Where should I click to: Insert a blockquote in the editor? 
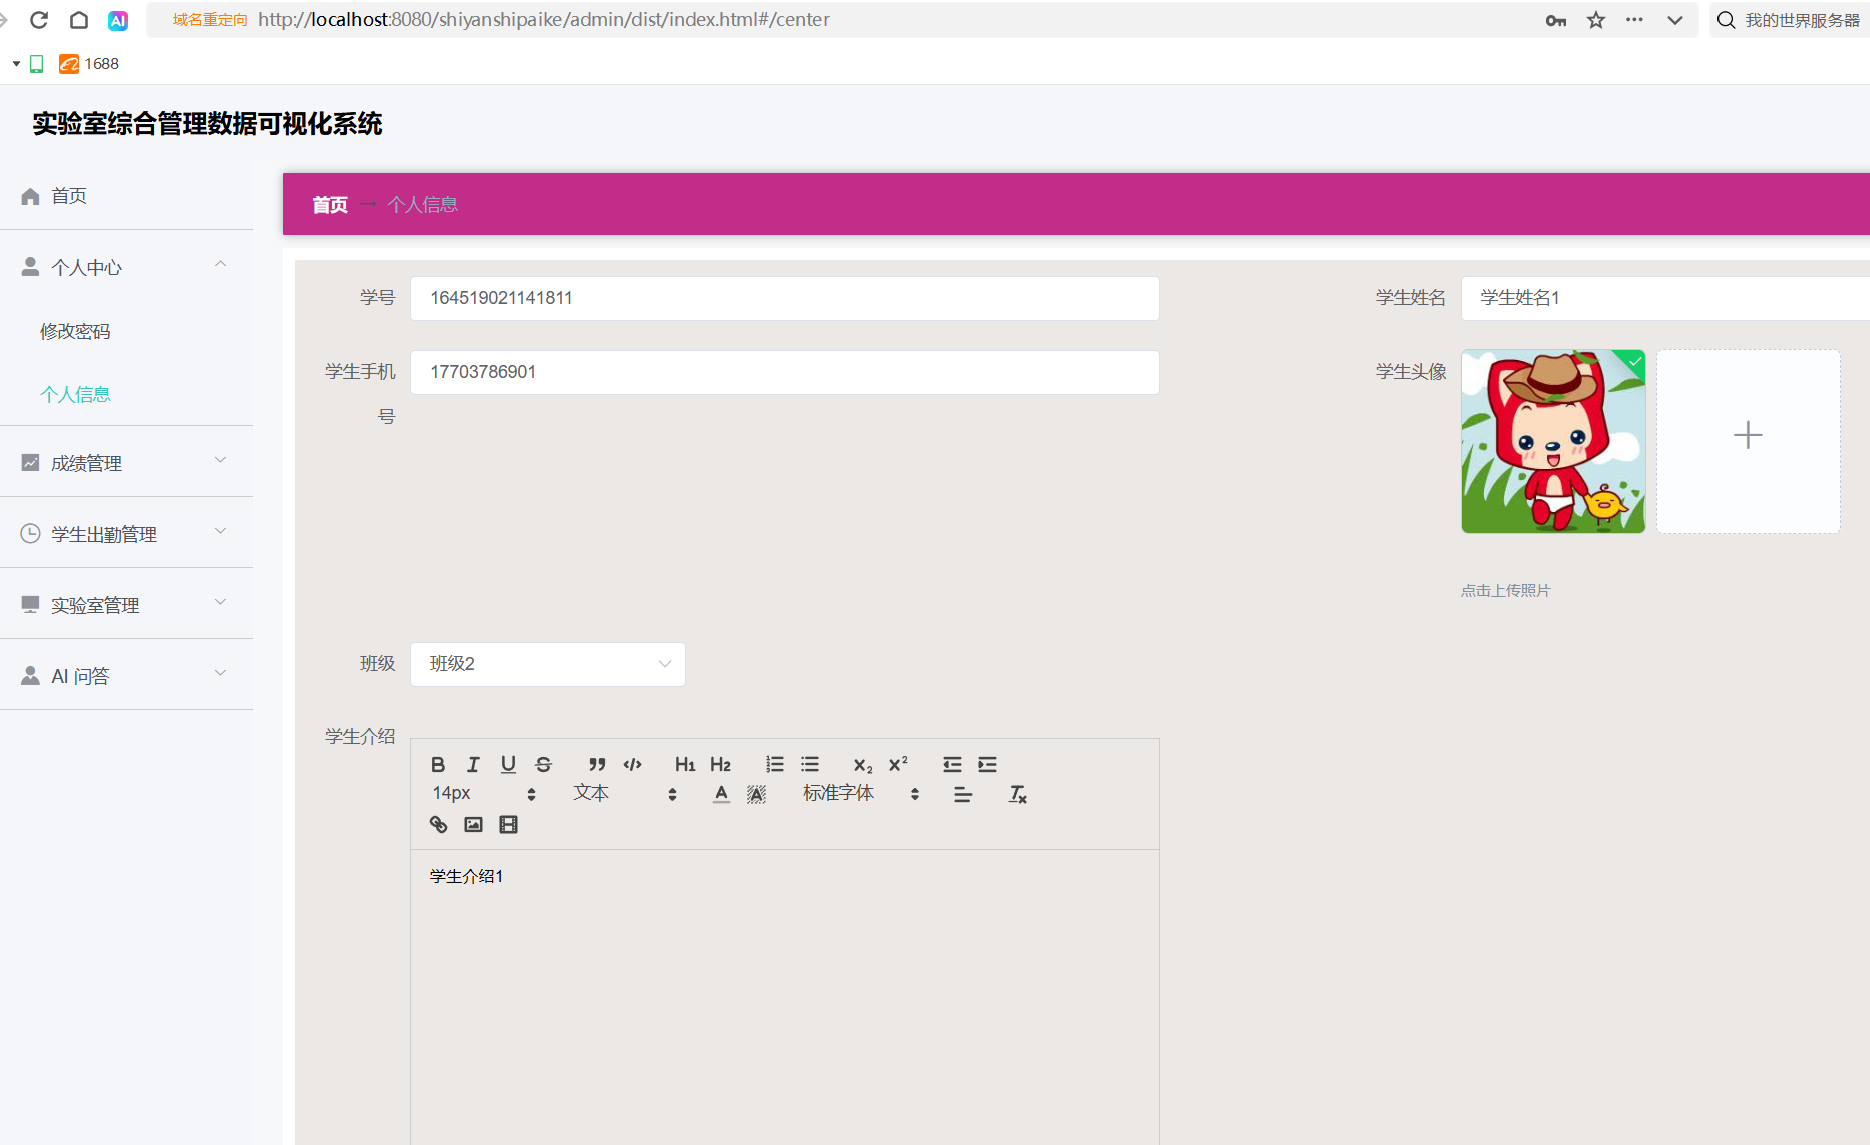coord(597,765)
